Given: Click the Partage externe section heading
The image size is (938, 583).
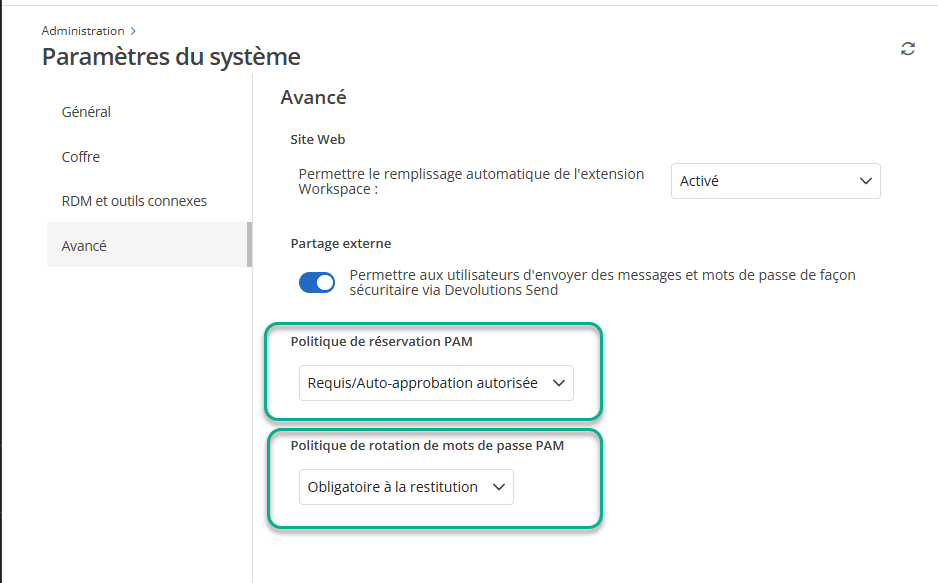Looking at the screenshot, I should point(340,243).
